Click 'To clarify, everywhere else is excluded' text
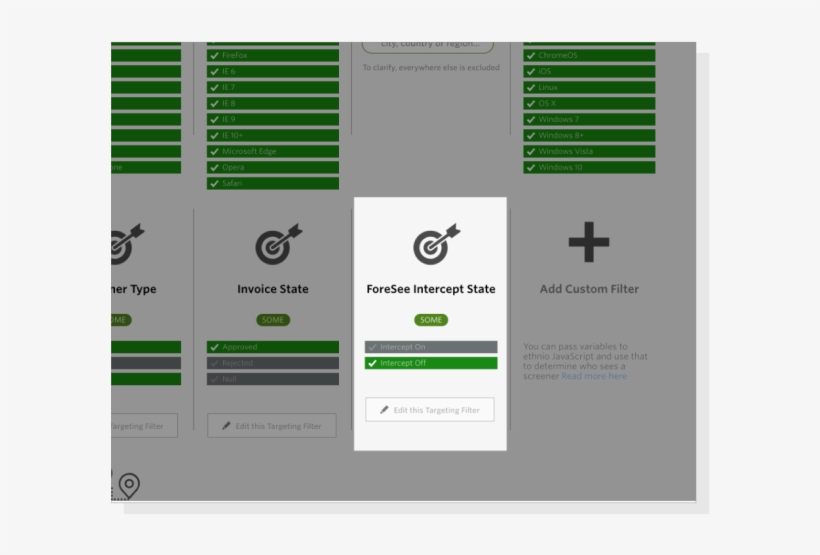820x555 pixels. [x=431, y=67]
